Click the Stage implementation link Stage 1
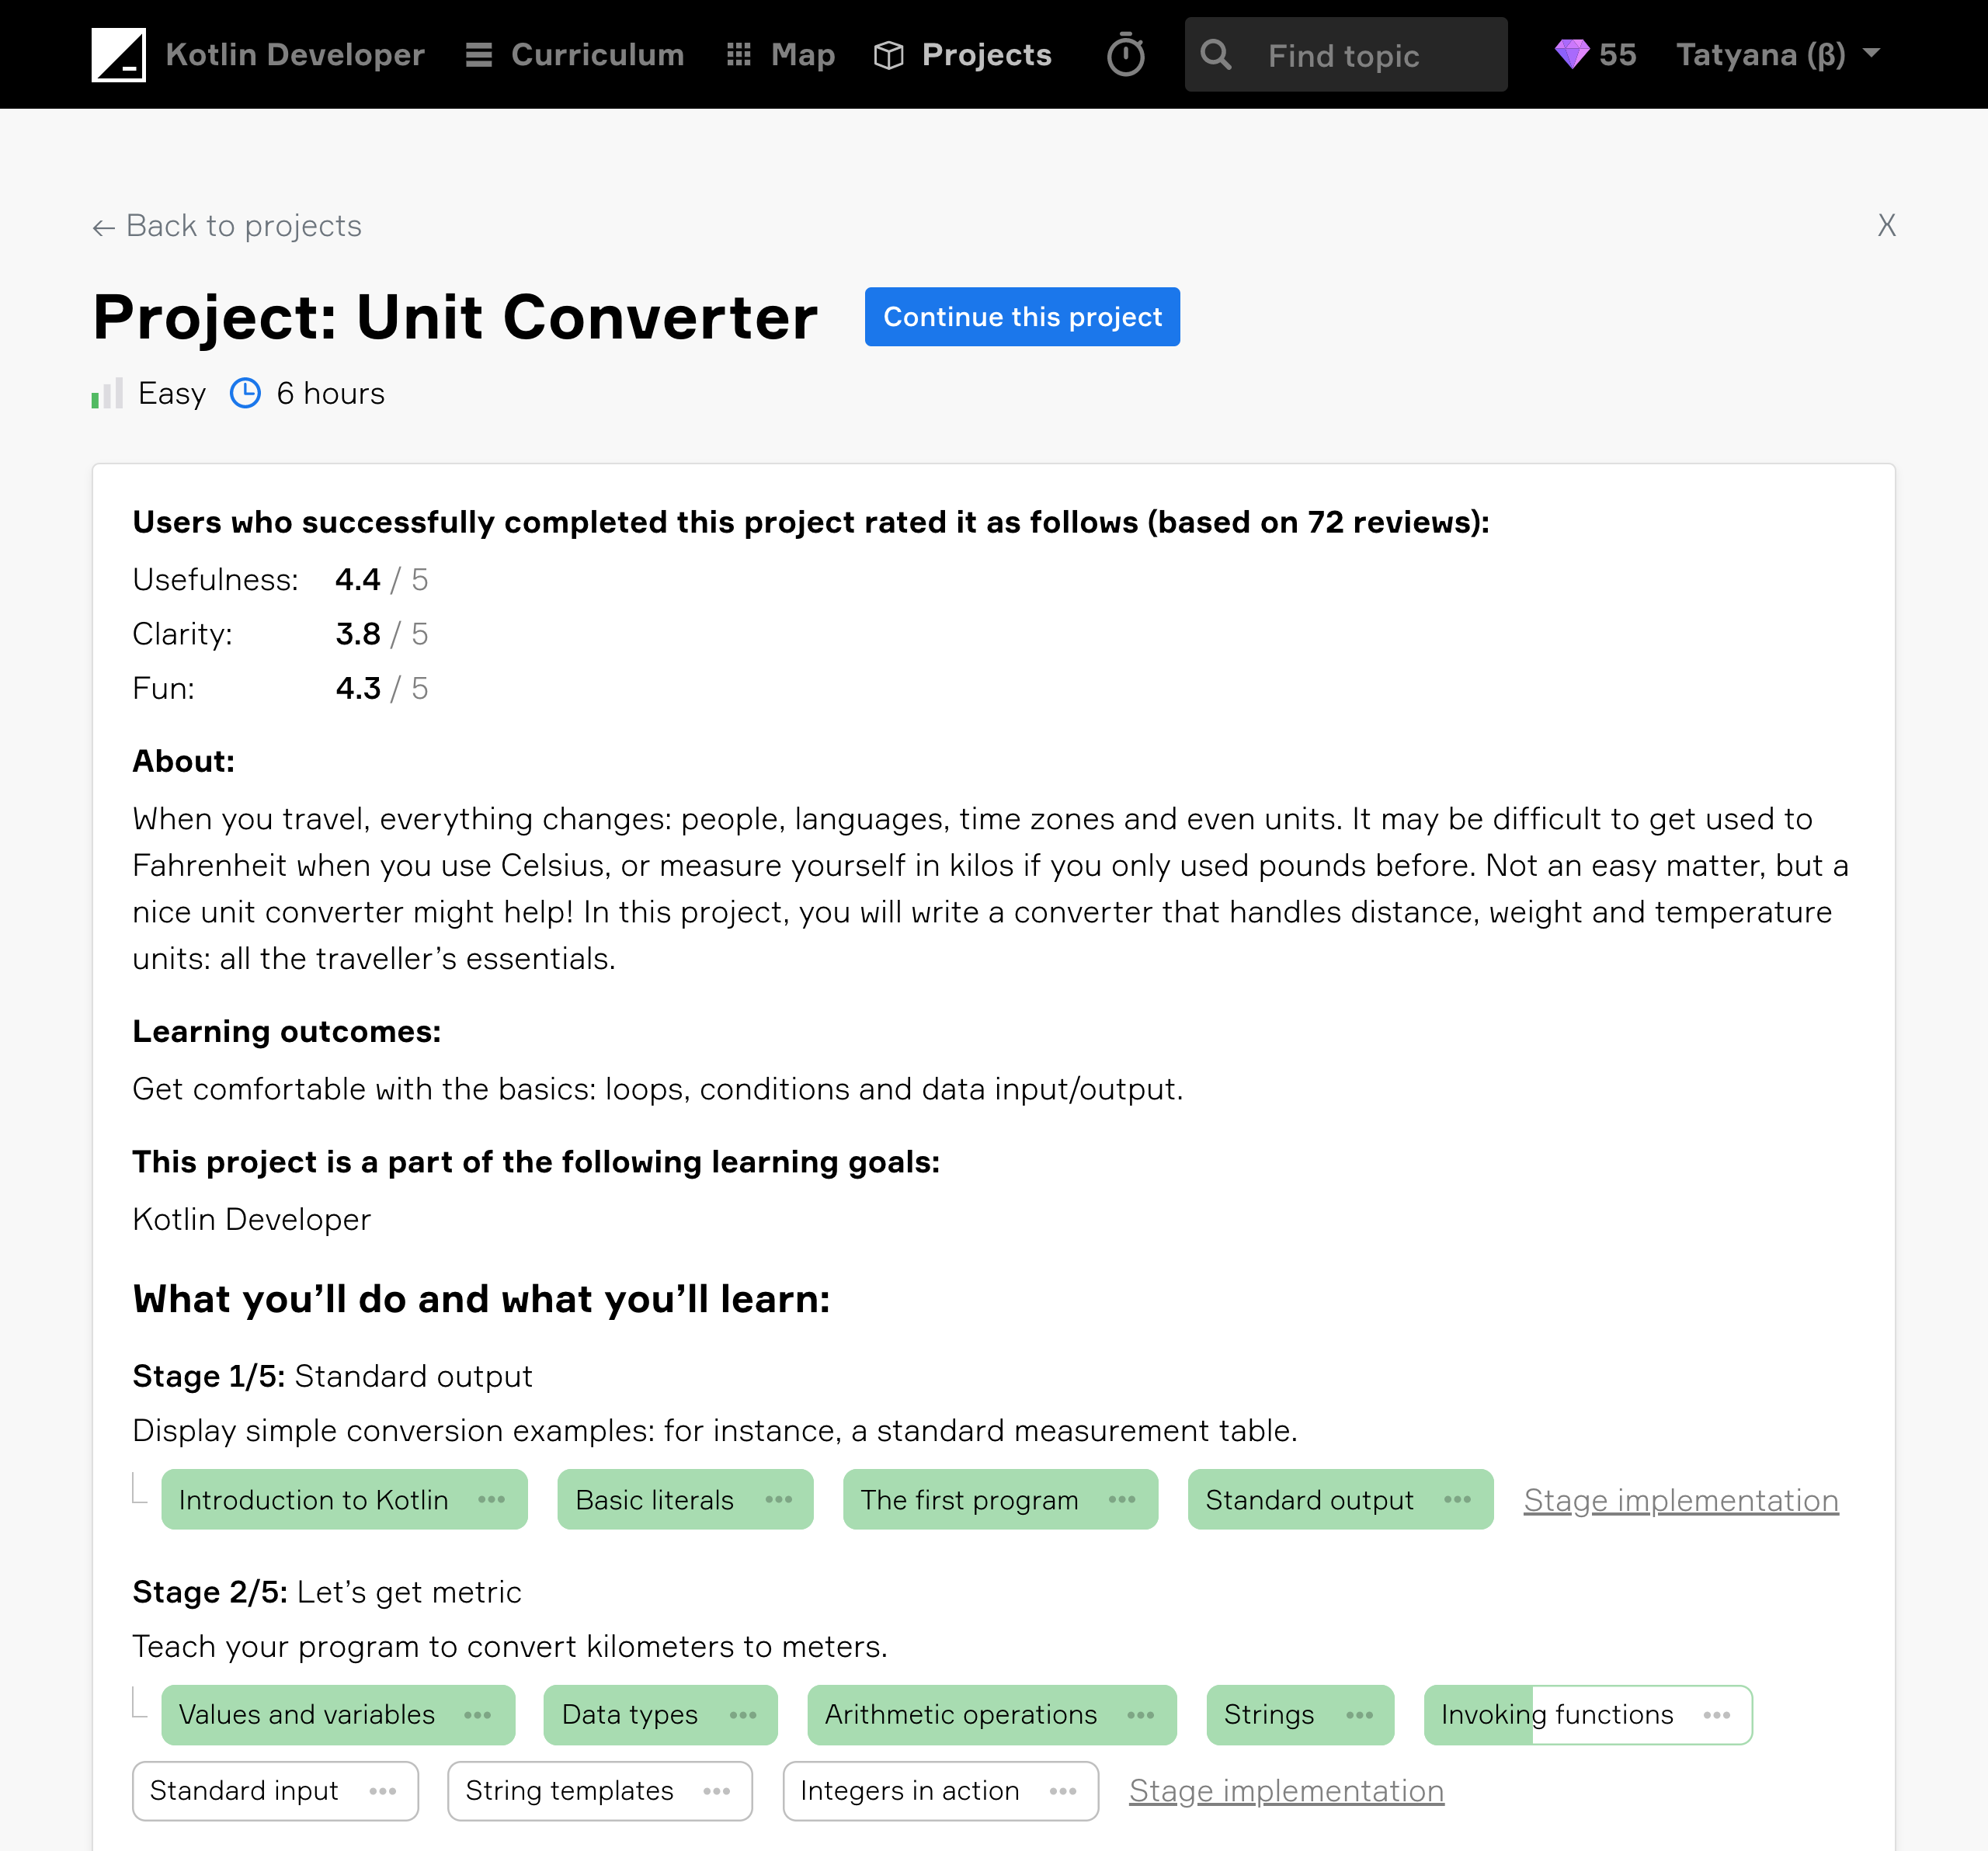The width and height of the screenshot is (1988, 1851). point(1680,1498)
